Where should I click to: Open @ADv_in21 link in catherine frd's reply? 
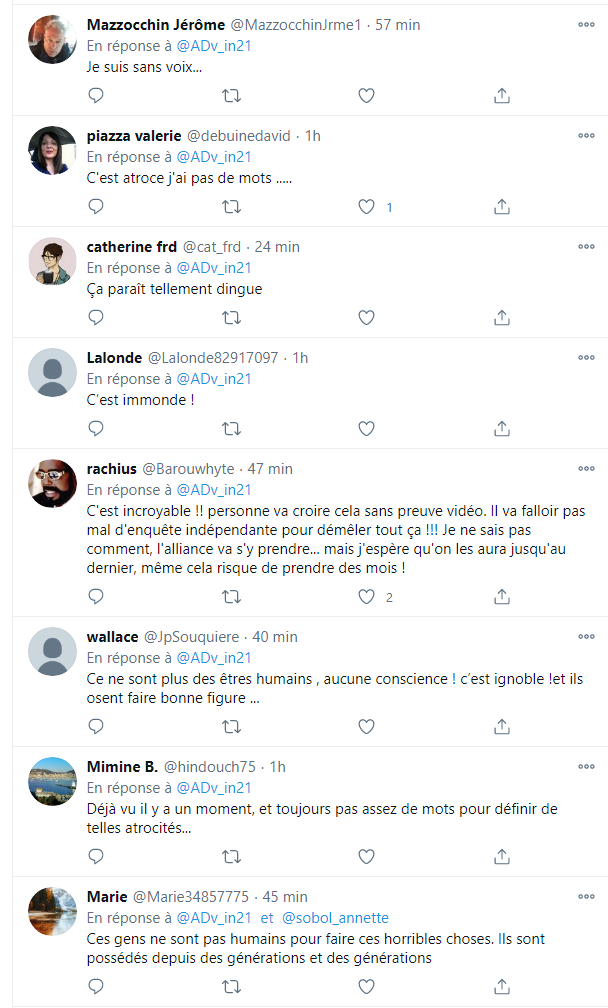pyautogui.click(x=214, y=268)
